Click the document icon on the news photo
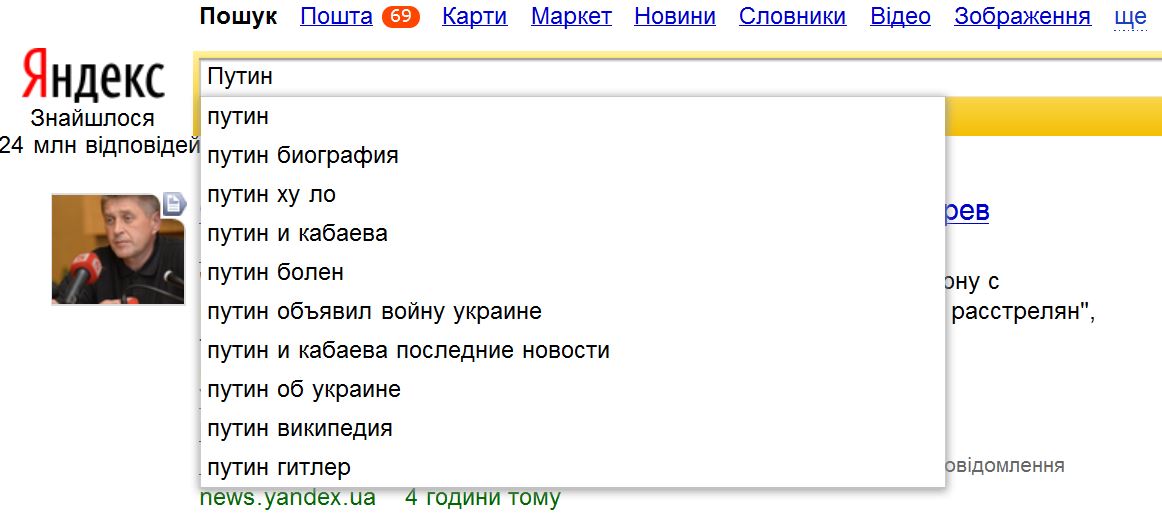Image resolution: width=1162 pixels, height=523 pixels. coord(174,203)
